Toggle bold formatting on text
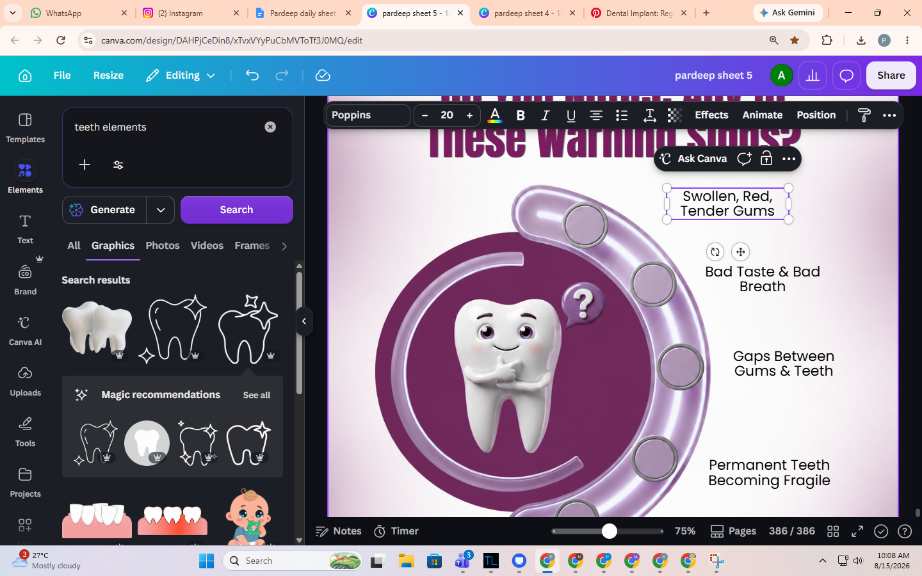Image resolution: width=922 pixels, height=576 pixels. coord(520,115)
